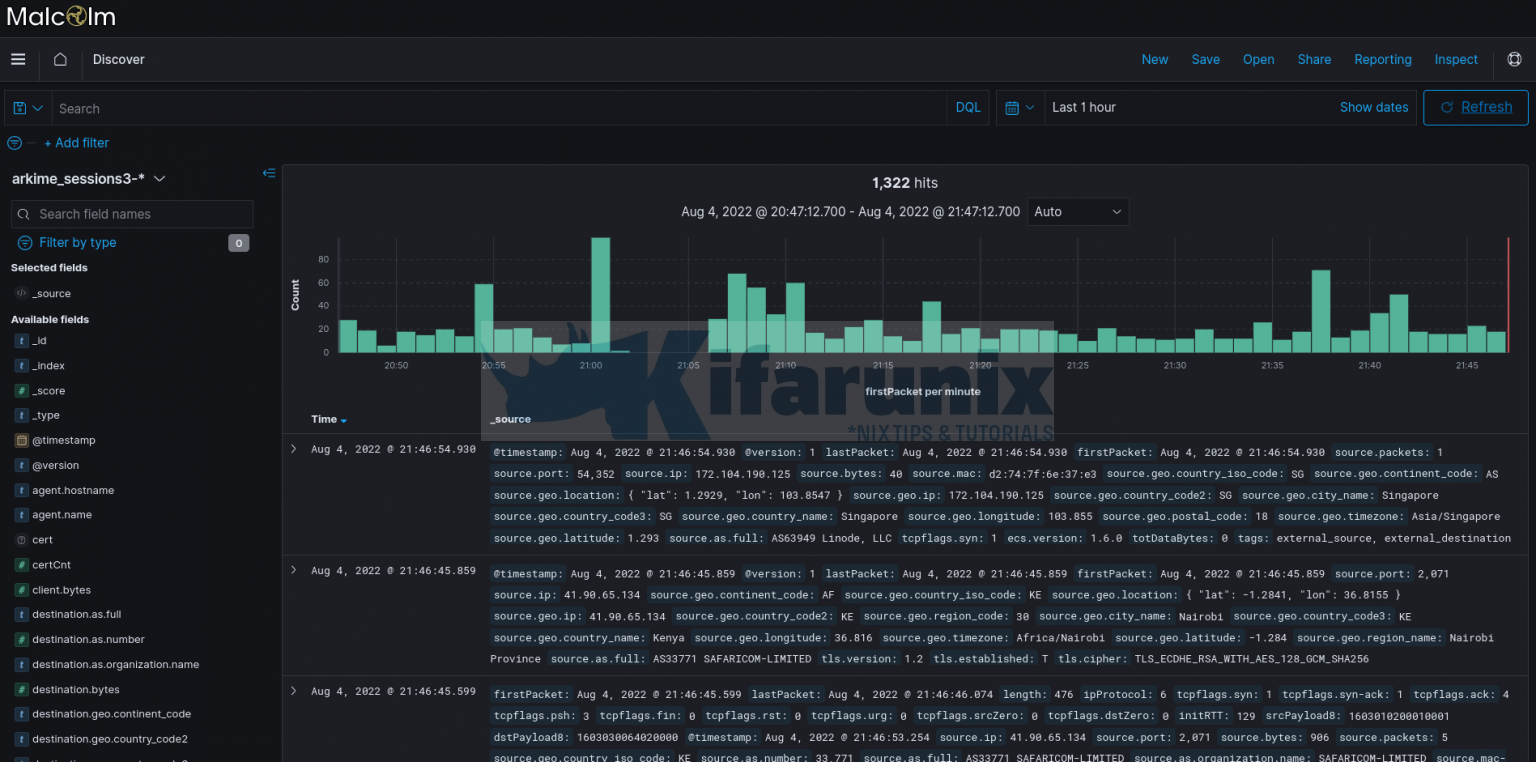Click the Search field names input

[x=140, y=214]
